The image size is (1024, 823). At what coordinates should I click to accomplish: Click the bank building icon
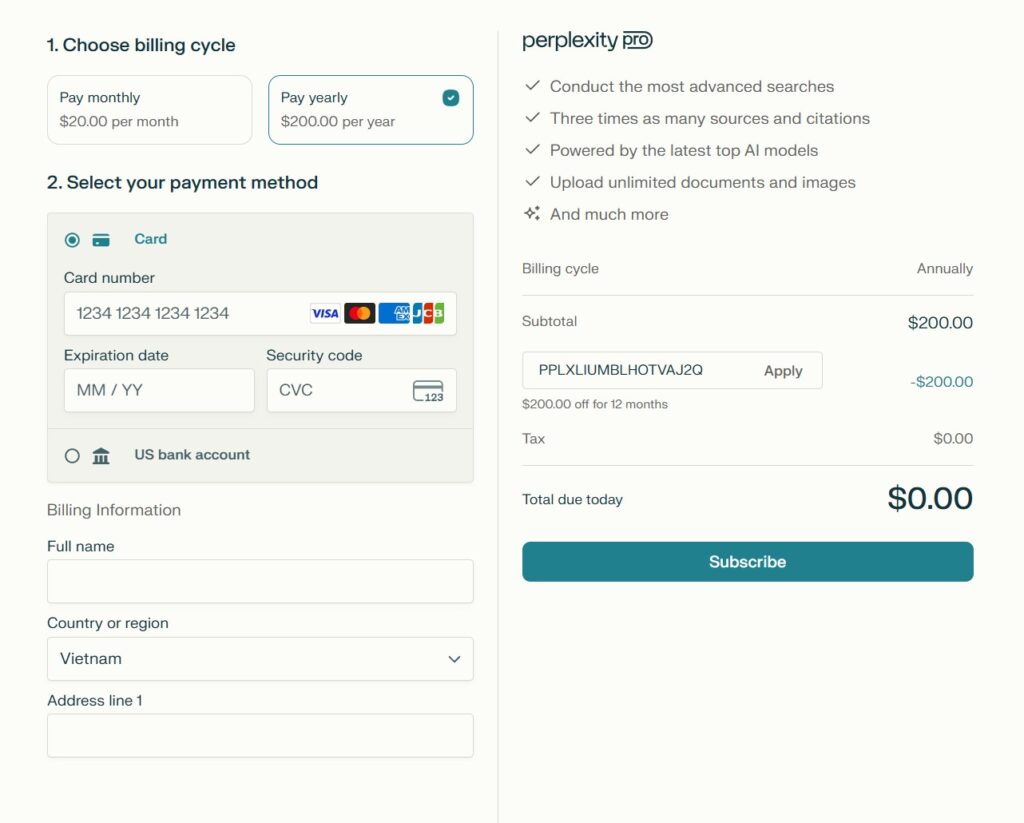(x=101, y=456)
